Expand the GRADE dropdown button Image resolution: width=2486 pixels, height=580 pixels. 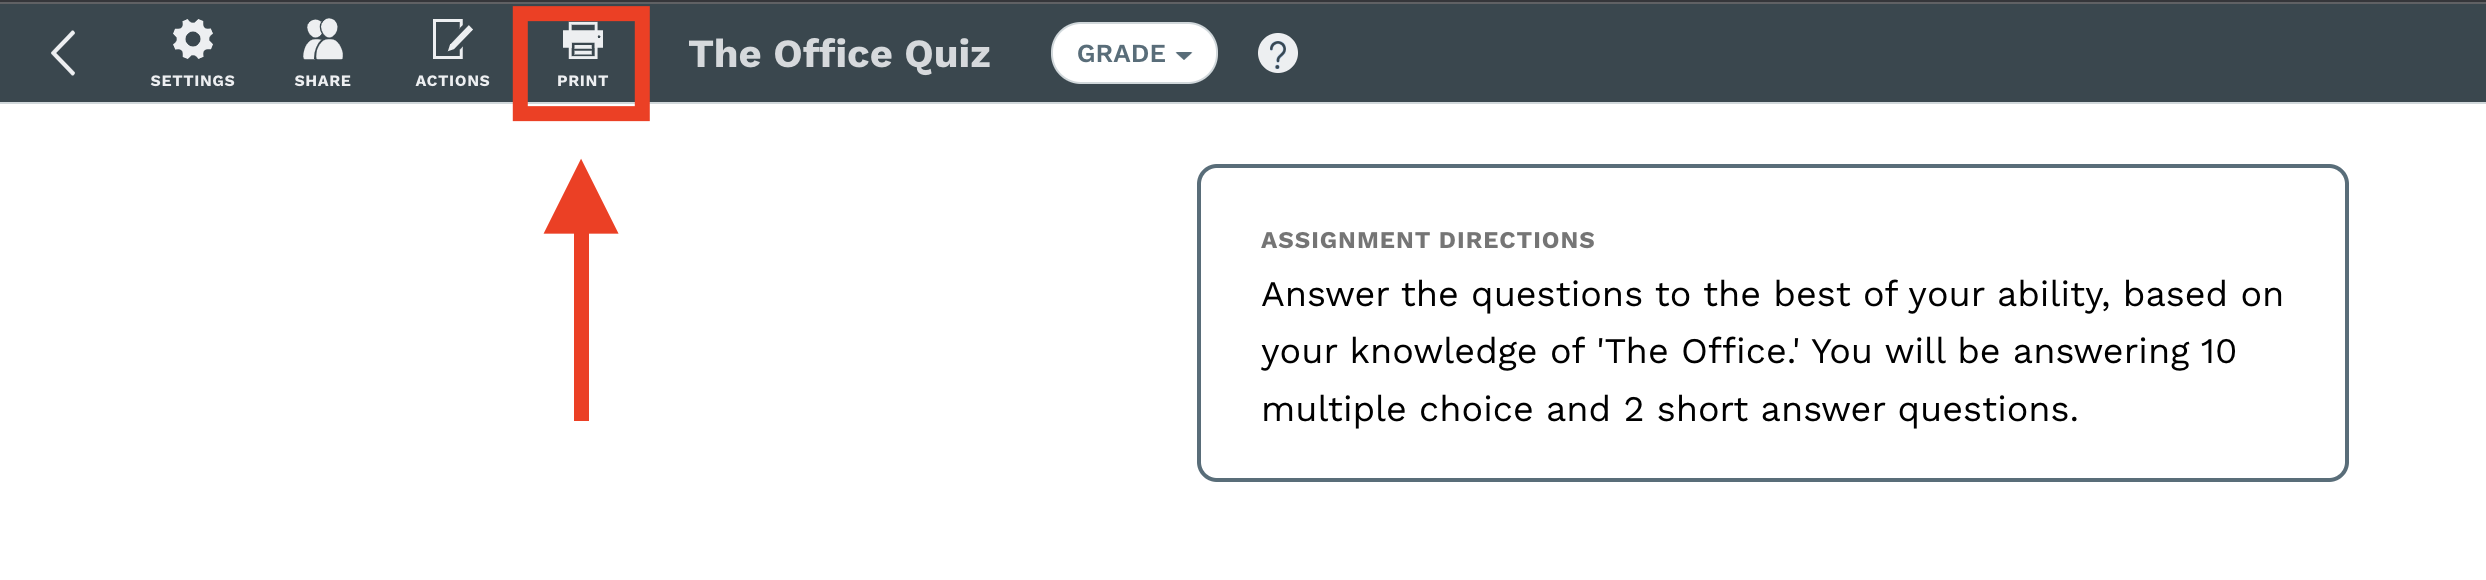[1134, 53]
